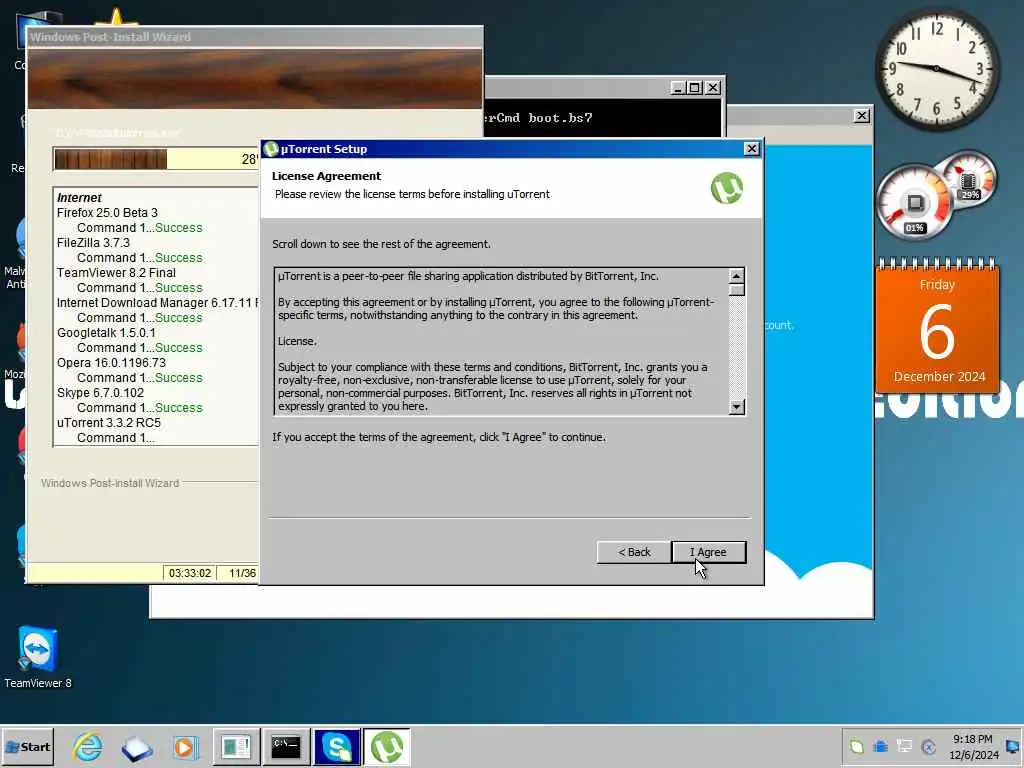Click the tray clock showing 9:18 PM
This screenshot has height=768, width=1024.
click(973, 747)
